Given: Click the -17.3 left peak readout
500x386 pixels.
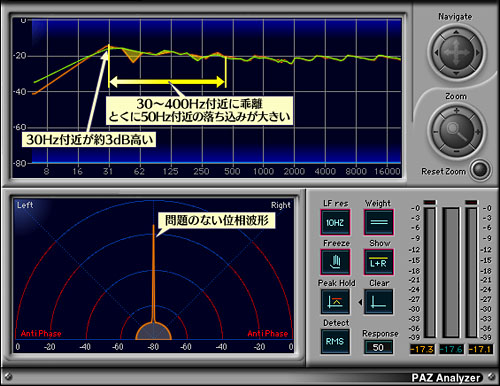Looking at the screenshot, I should 422,349.
